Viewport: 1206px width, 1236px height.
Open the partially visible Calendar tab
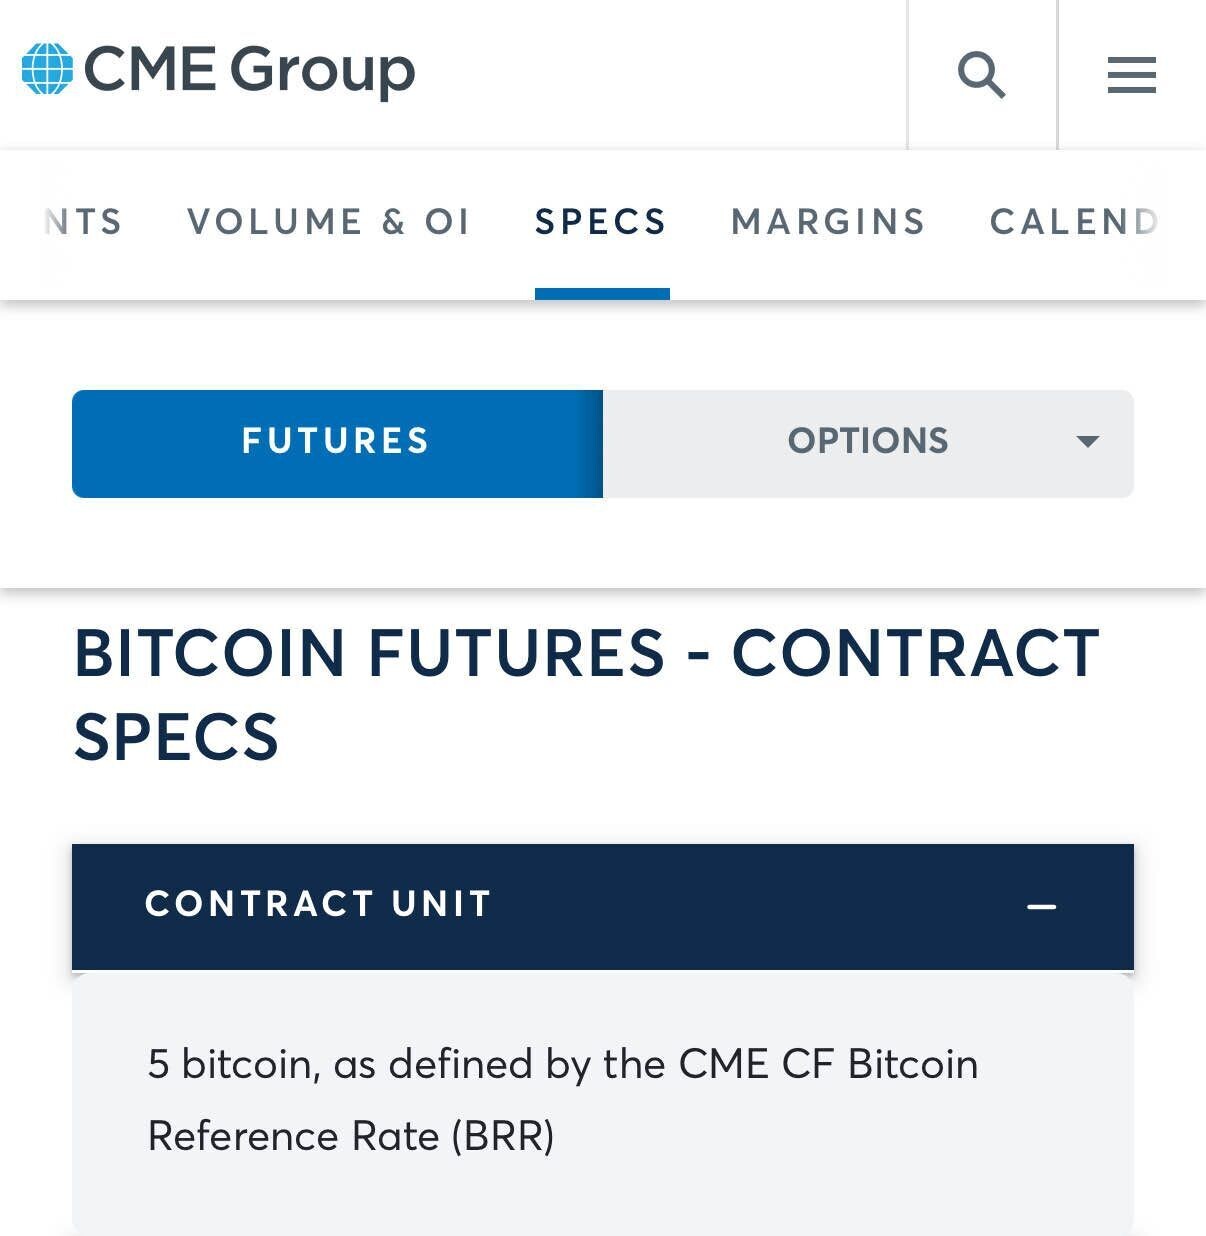[x=1074, y=222]
